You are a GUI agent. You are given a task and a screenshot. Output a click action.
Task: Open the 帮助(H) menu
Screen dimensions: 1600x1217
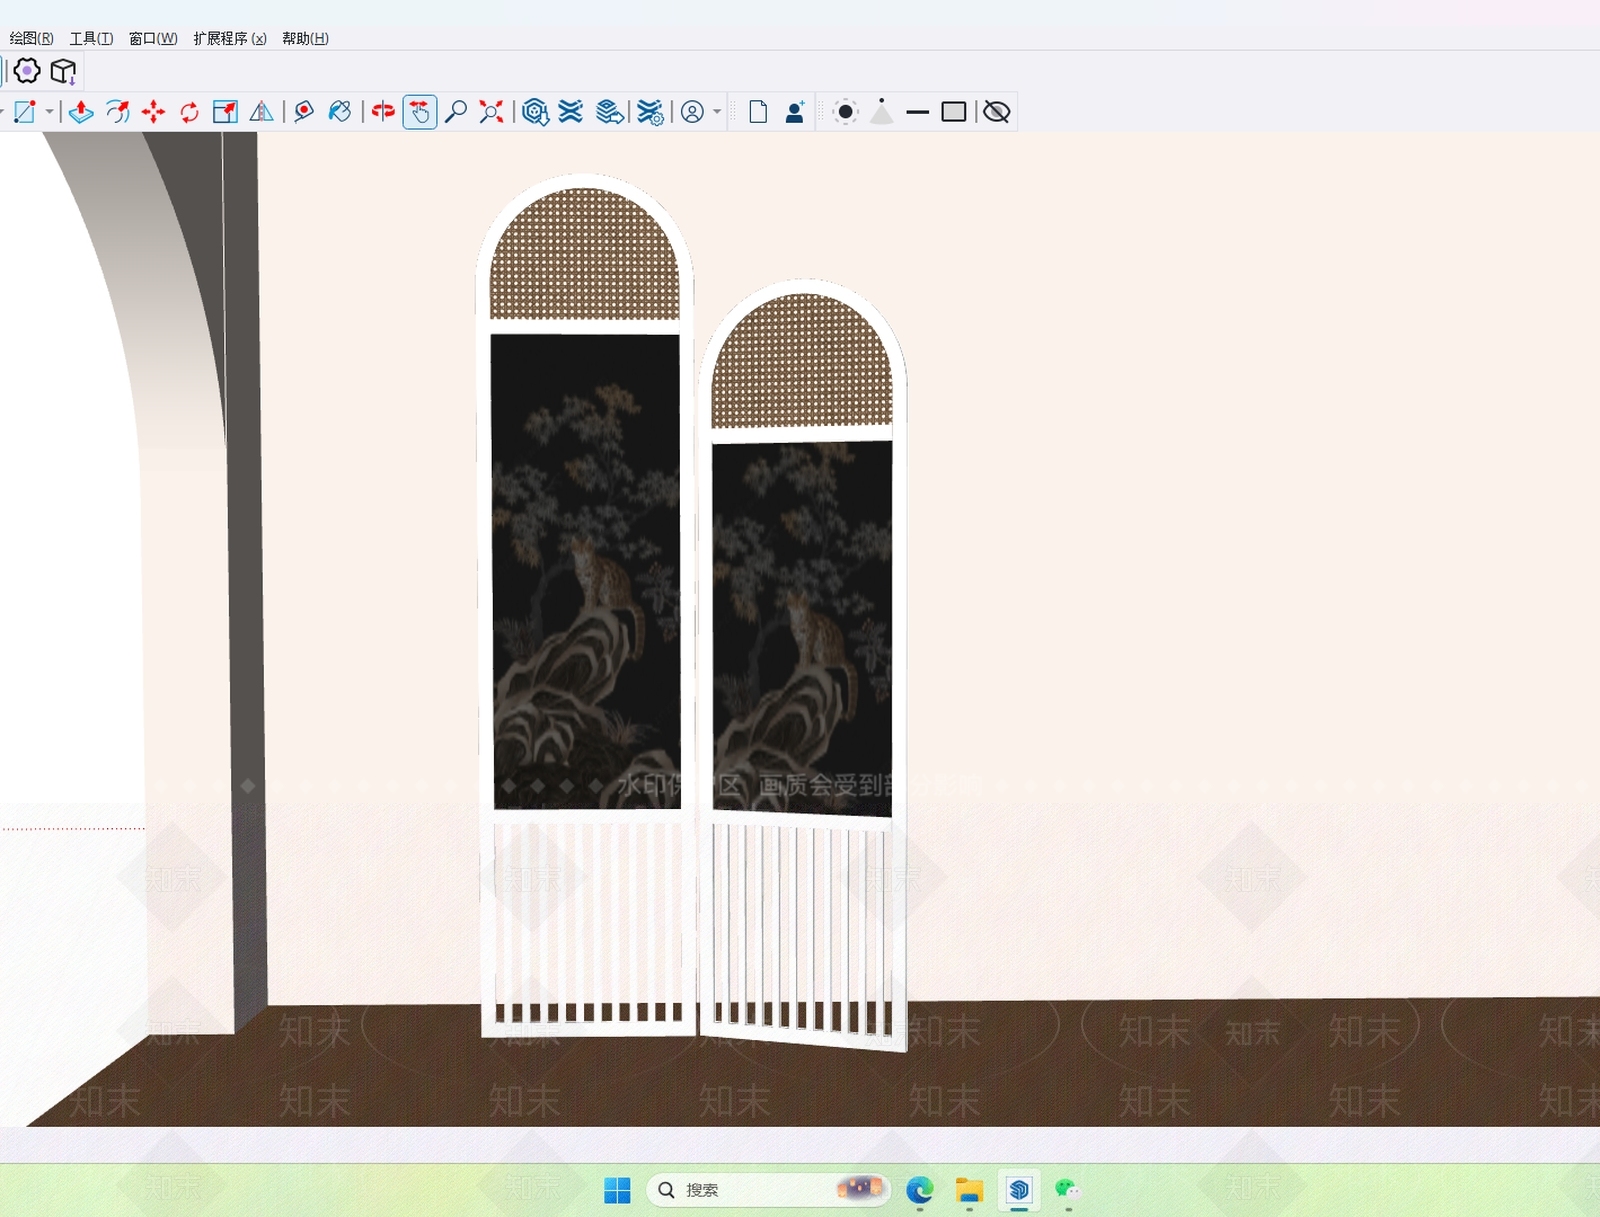pos(305,38)
